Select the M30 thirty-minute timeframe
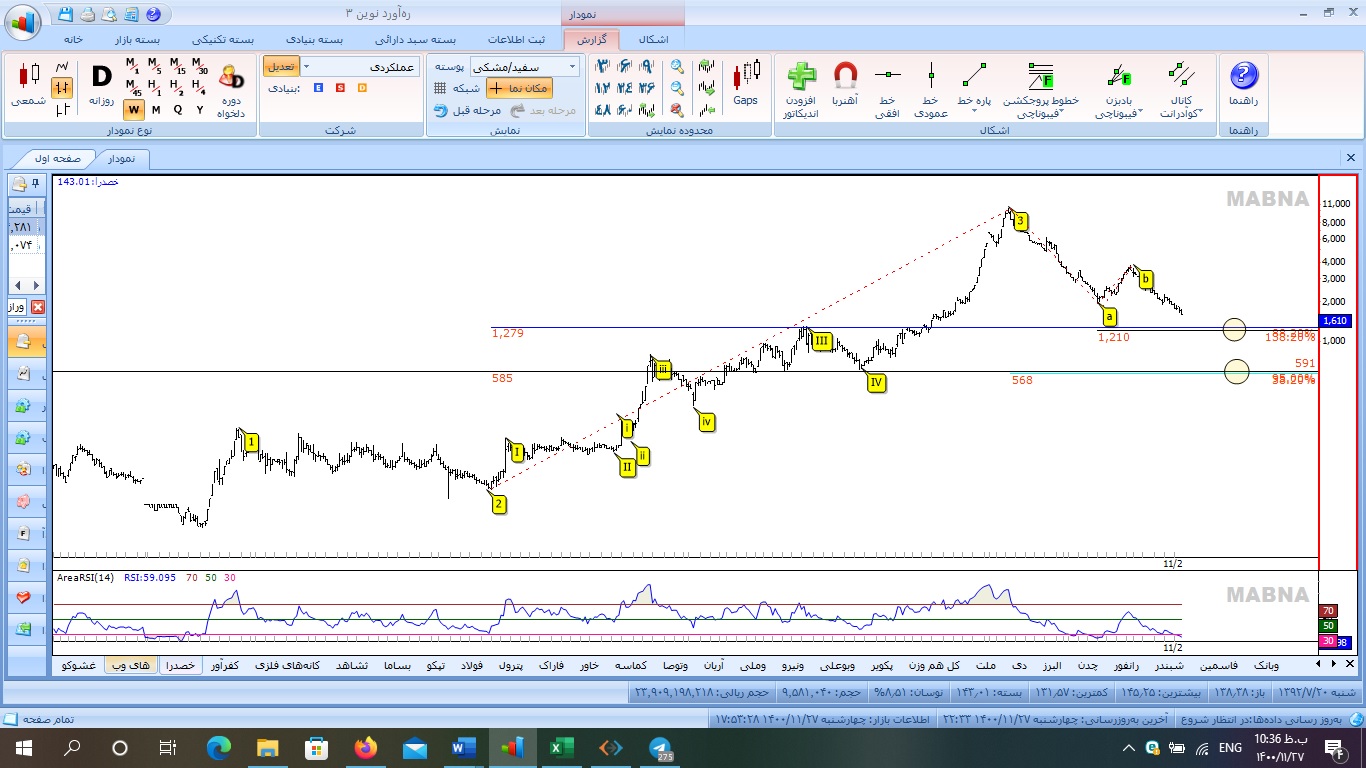The height and width of the screenshot is (768, 1366). 200,67
